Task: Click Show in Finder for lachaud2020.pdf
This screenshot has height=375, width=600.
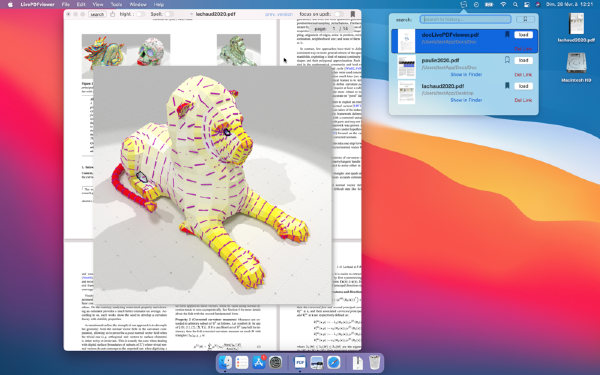Action: tap(466, 100)
